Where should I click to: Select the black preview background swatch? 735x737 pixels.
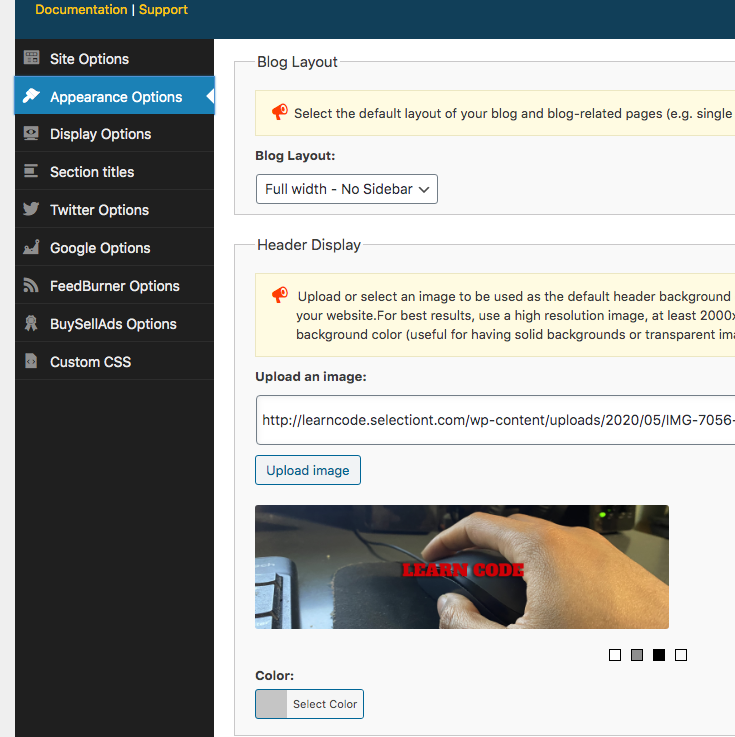tap(659, 655)
